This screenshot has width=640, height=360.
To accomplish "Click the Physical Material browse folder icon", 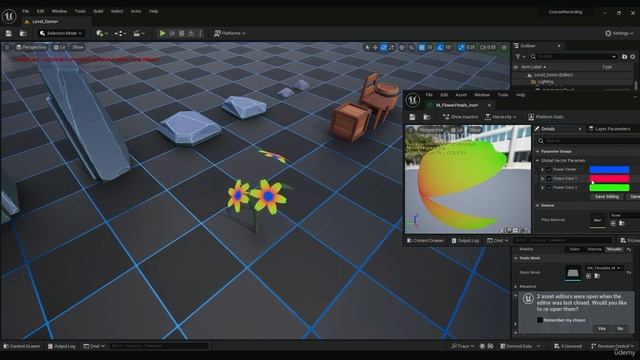I will (622, 223).
